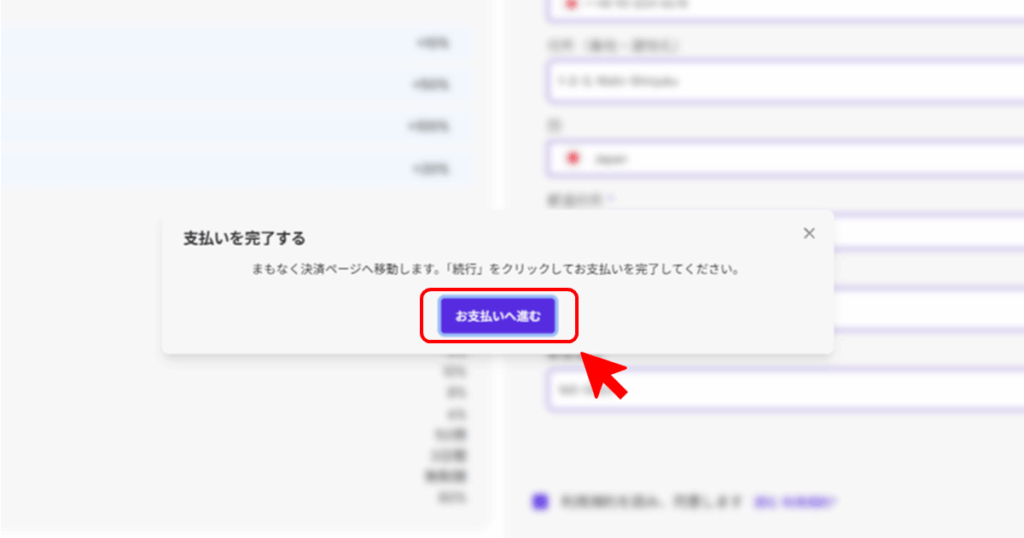
Task: Click the agreement label beside the checkbox
Action: [651, 502]
